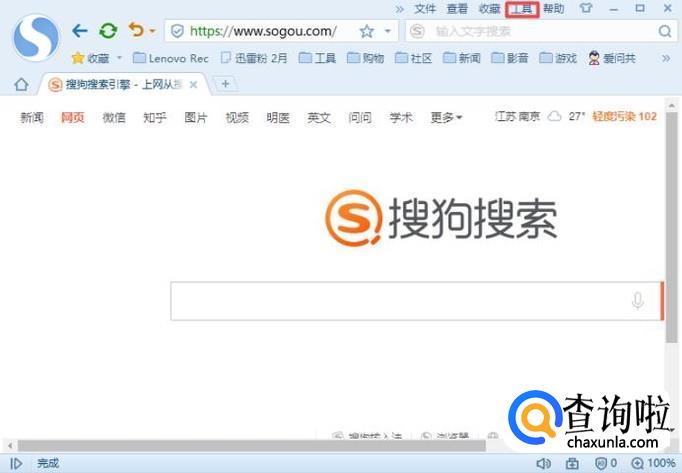682x473 pixels.
Task: Click the vertical page scrollbar
Action: pos(672,226)
